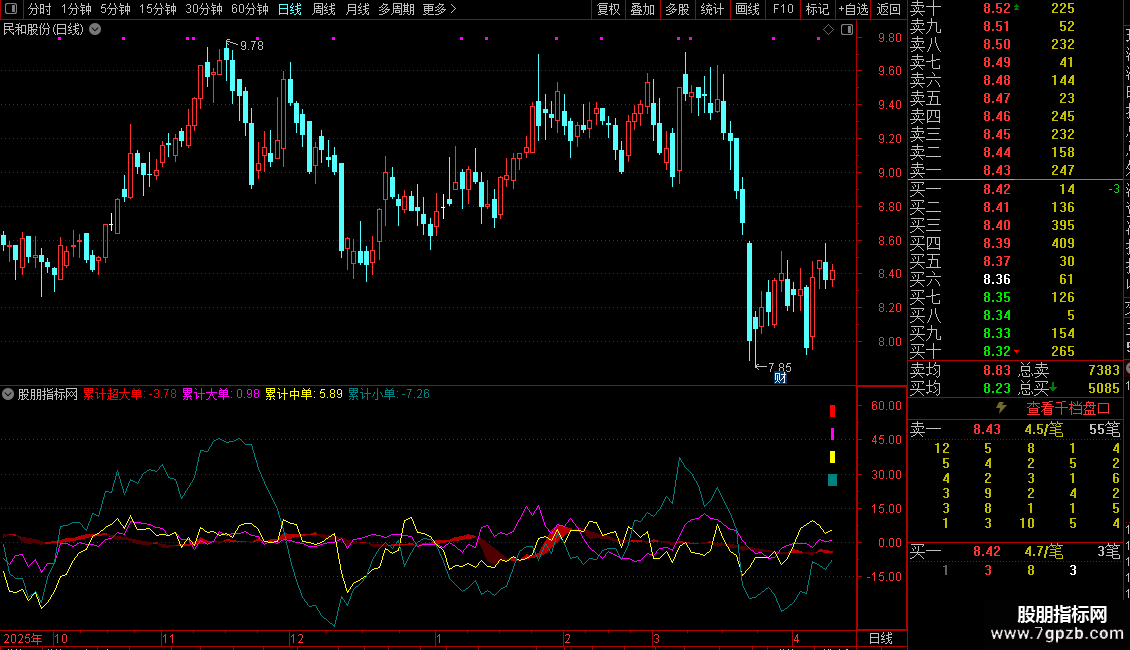Screen dimensions: 1130x650
Task: Click the magenta bar marker in indicator panel
Action: pos(832,434)
